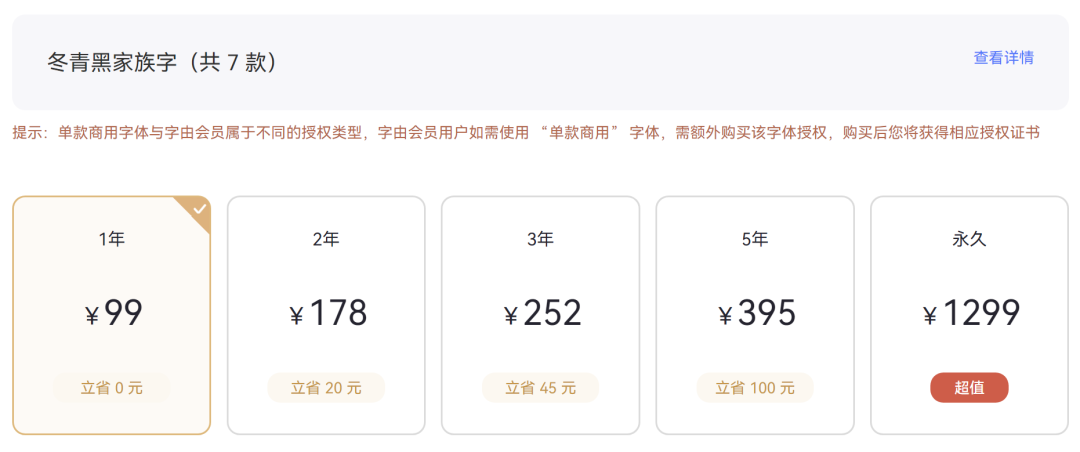Click the ¥252 price

click(x=542, y=314)
